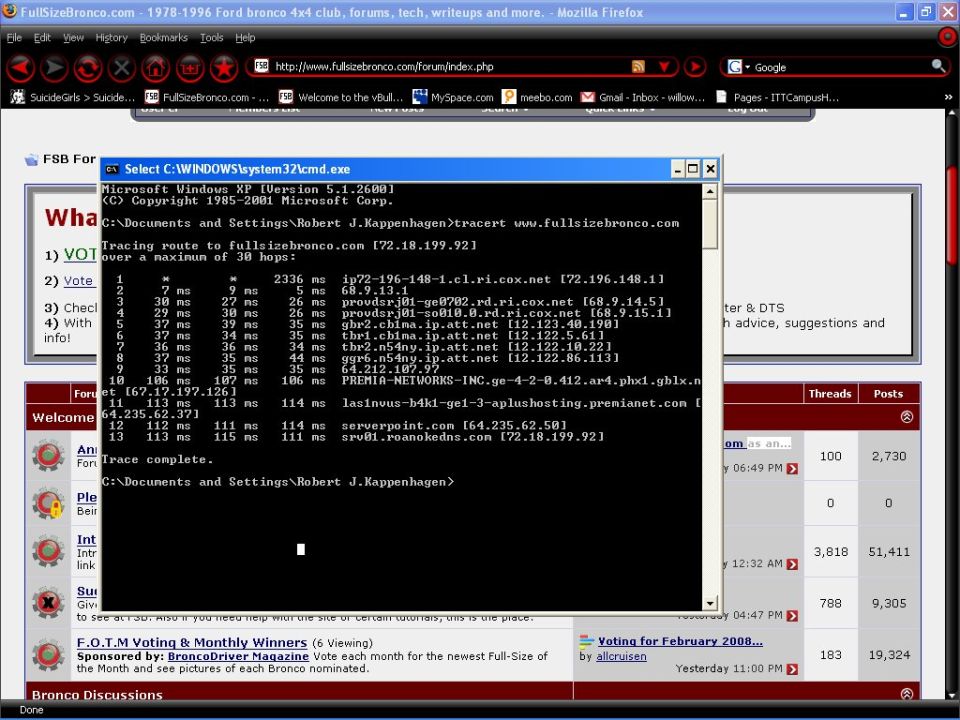Click the red star bookmark toolbar icon
This screenshot has height=720, width=960.
coord(224,67)
